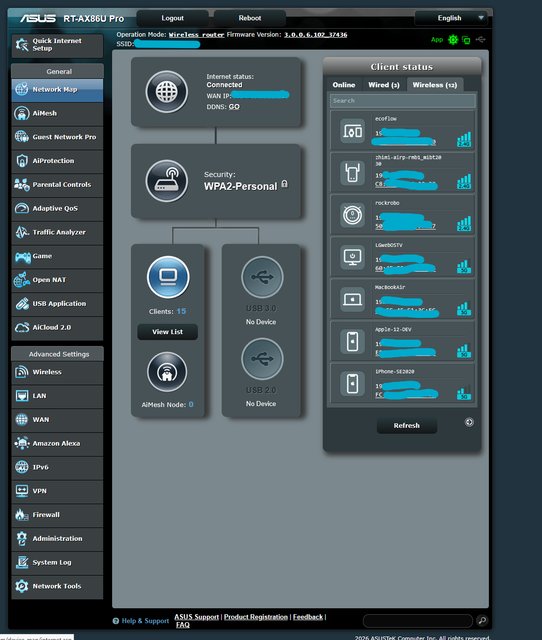Open VPN settings
This screenshot has width=542, height=640.
point(57,491)
